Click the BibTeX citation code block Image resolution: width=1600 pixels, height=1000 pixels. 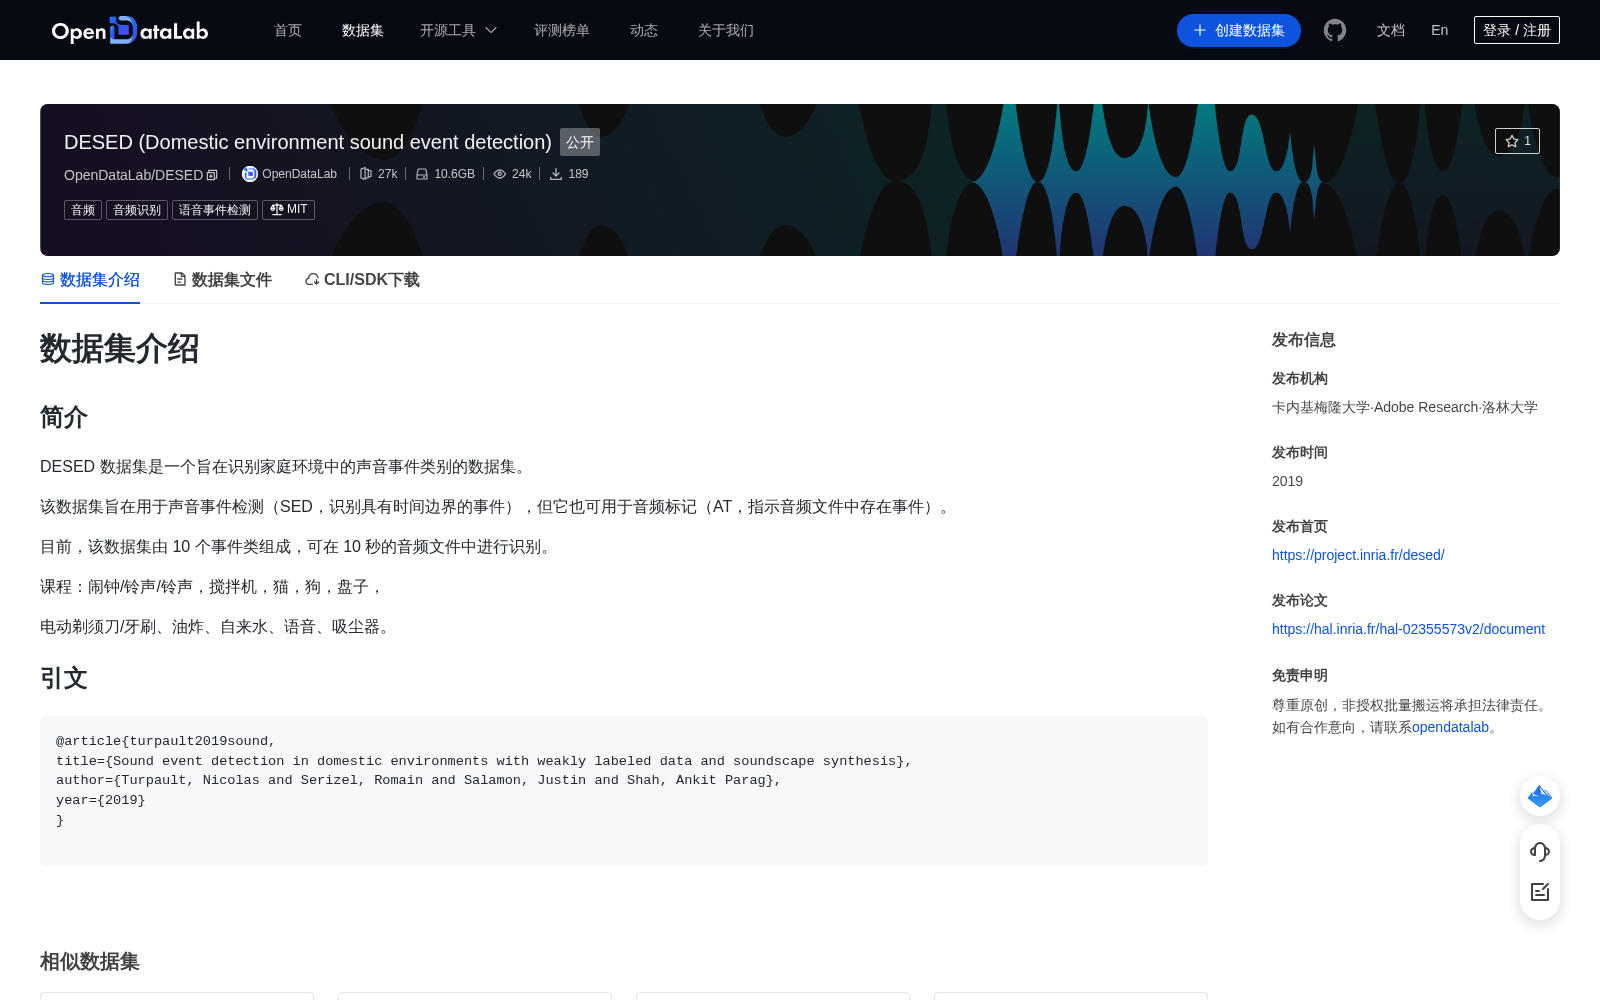coord(624,791)
